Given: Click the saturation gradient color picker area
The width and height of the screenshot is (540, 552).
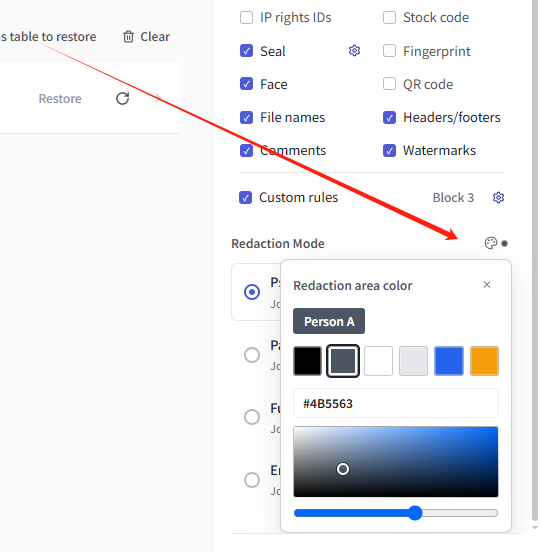Looking at the screenshot, I should pos(396,462).
